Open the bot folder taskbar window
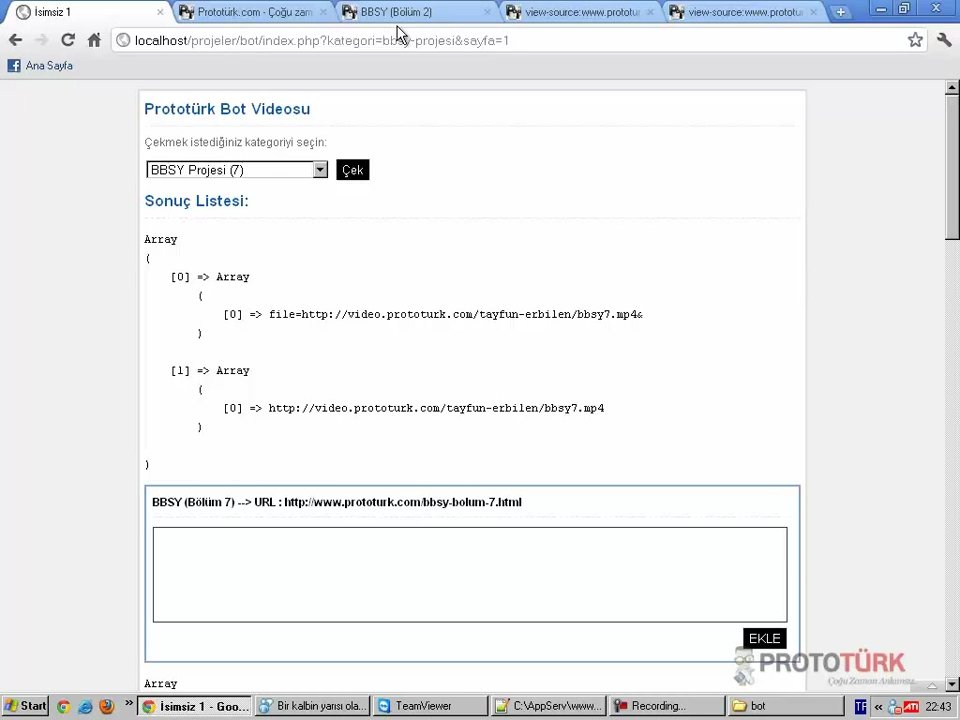The height and width of the screenshot is (720, 960). (786, 706)
